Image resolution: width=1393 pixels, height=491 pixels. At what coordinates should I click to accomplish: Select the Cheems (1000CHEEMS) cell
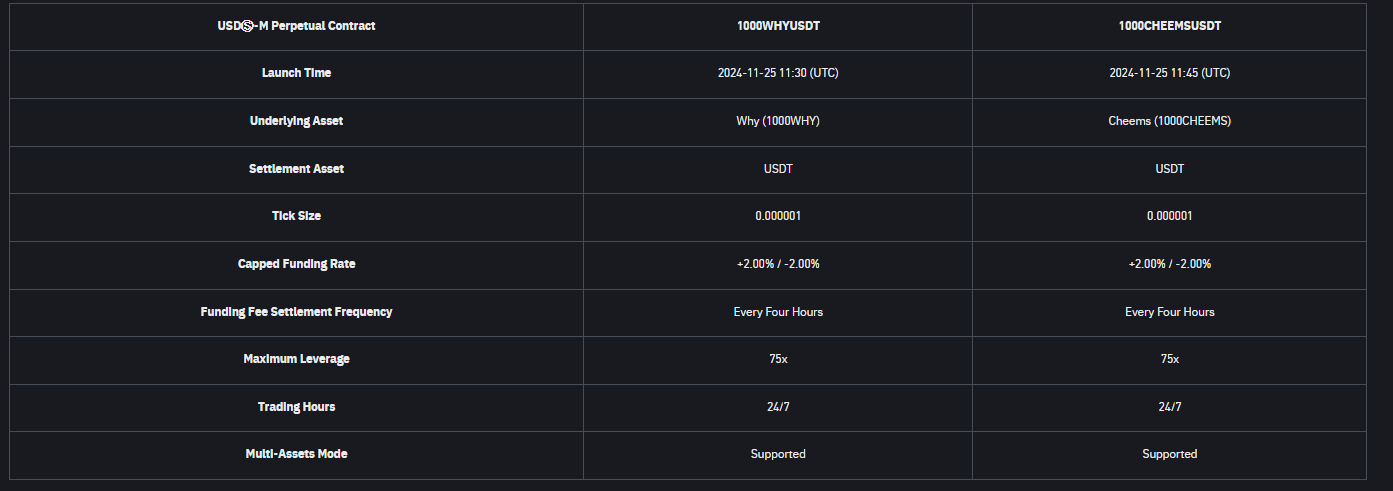[x=1169, y=121]
